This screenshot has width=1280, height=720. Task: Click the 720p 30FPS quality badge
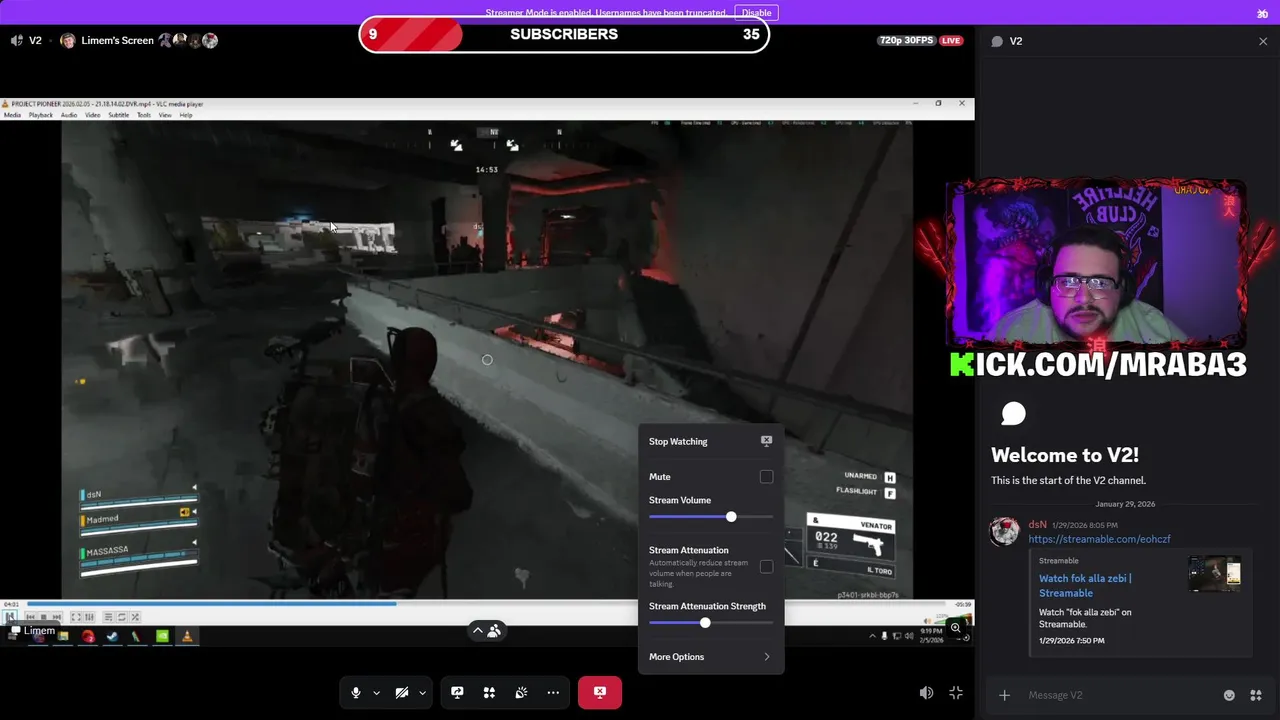[x=907, y=41]
